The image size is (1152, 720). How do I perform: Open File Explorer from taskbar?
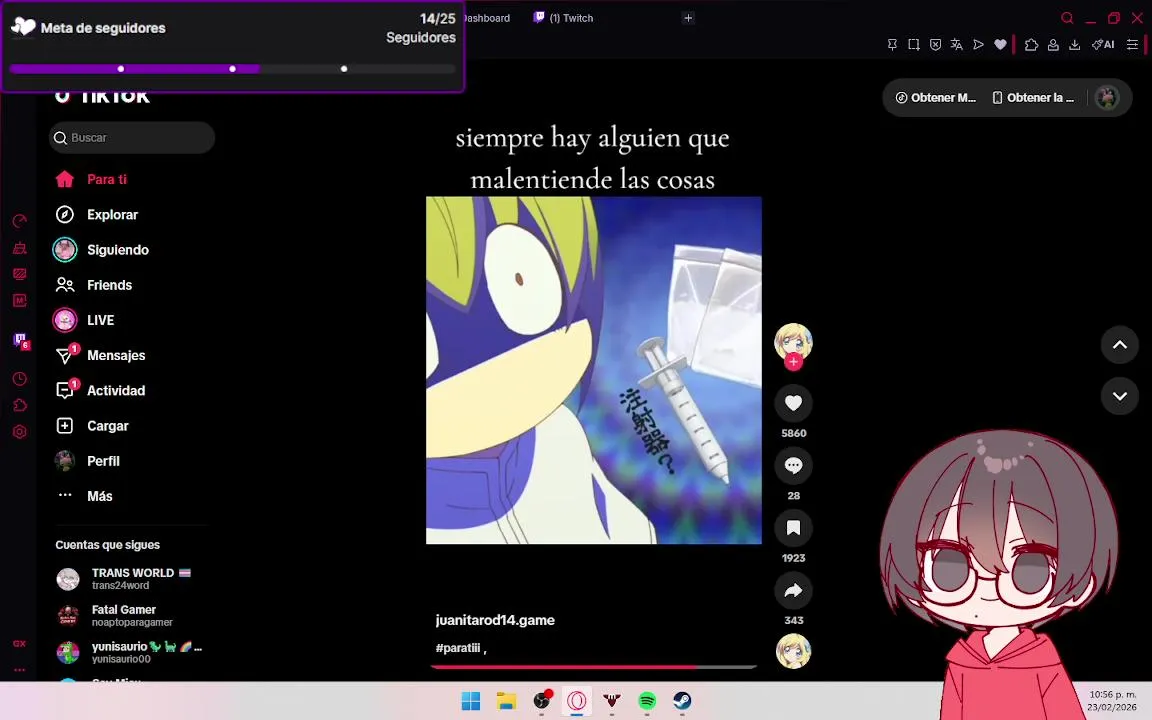coord(505,701)
